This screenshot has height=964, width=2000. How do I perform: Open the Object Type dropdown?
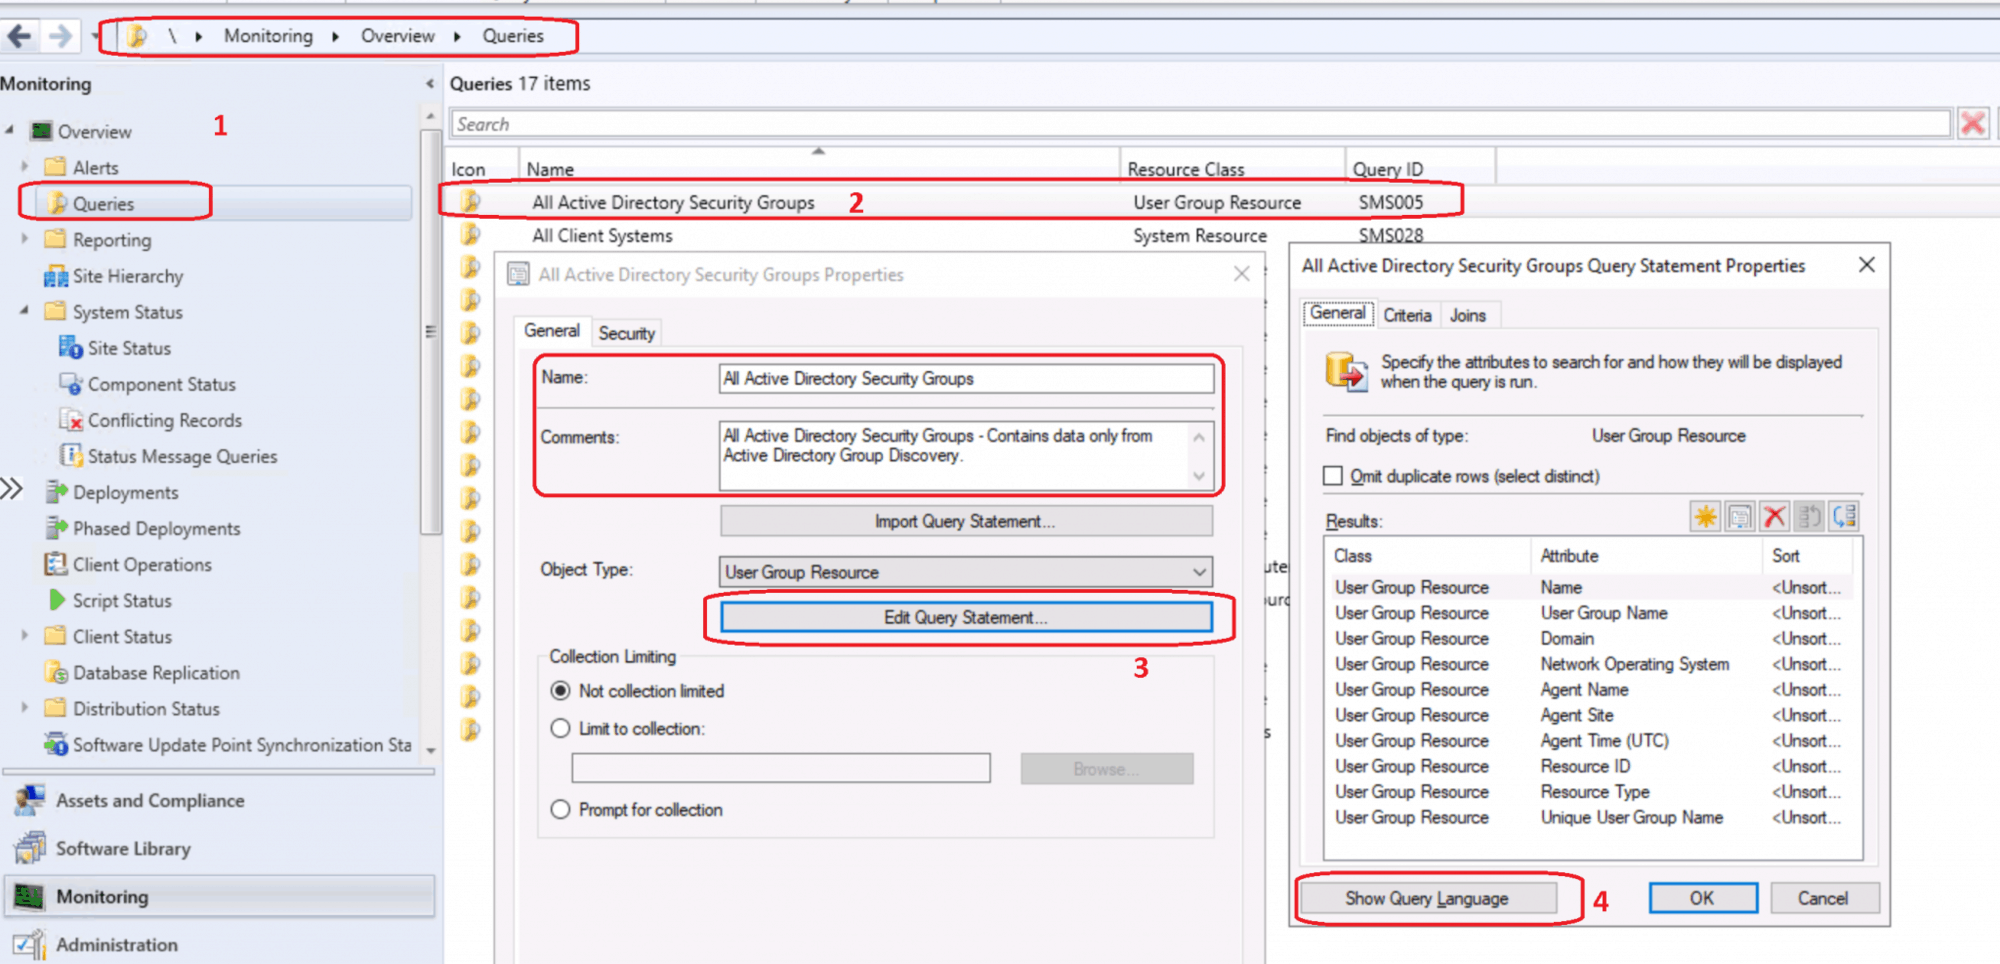1200,571
